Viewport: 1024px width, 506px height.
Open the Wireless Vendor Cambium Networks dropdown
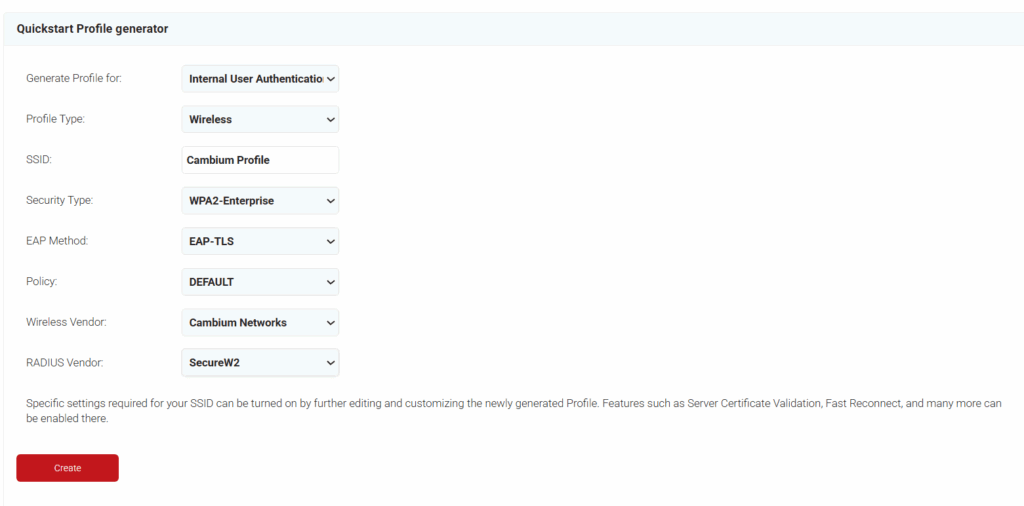[x=260, y=323]
